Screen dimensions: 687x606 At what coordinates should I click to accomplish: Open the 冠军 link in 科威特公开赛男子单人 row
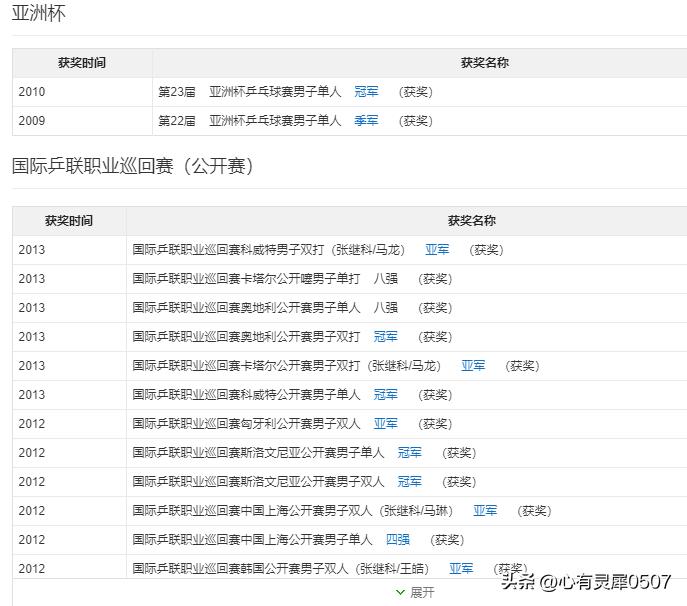point(386,394)
